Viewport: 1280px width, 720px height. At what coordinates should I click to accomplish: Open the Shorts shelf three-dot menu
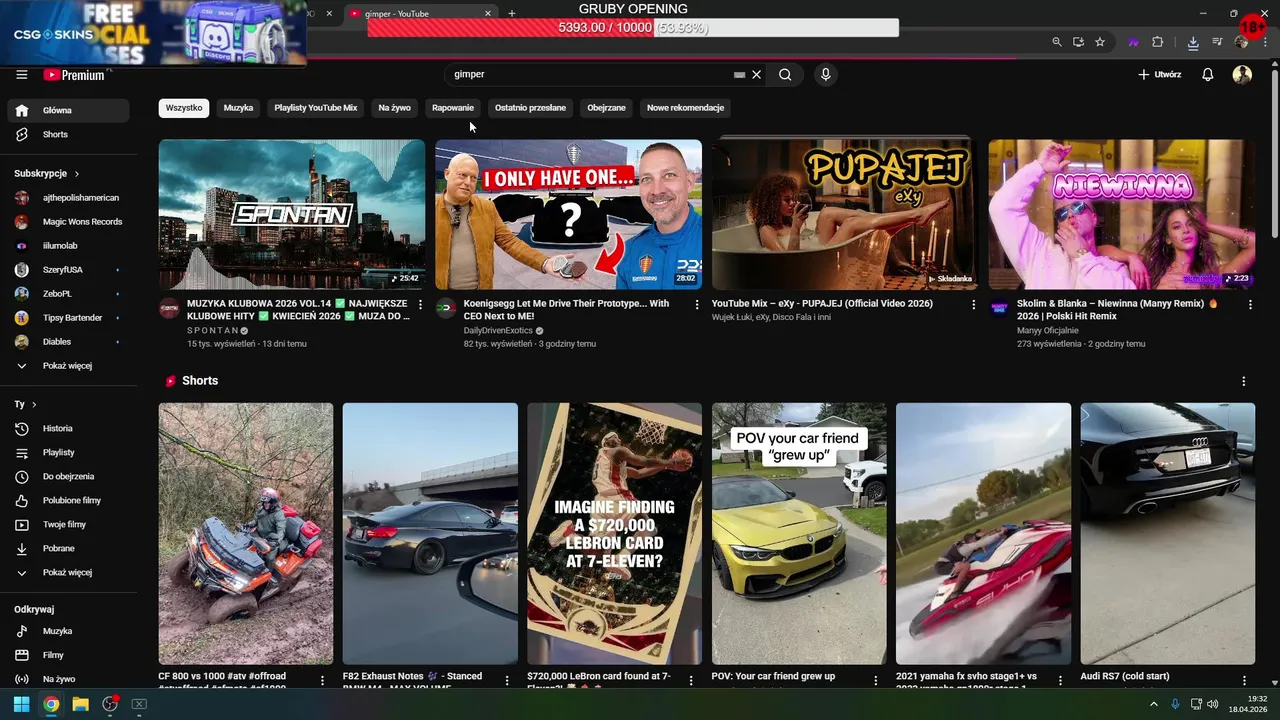(x=1244, y=381)
